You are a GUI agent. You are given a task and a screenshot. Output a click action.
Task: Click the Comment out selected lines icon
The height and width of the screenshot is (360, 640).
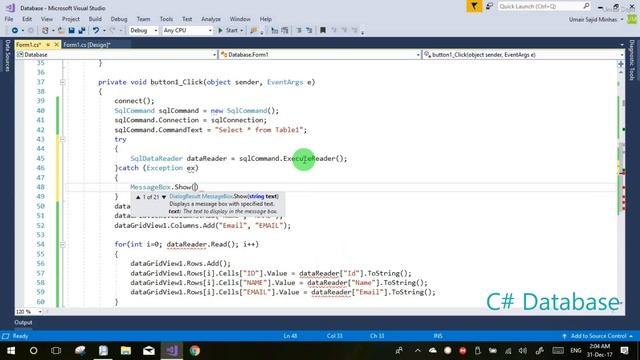[275, 30]
